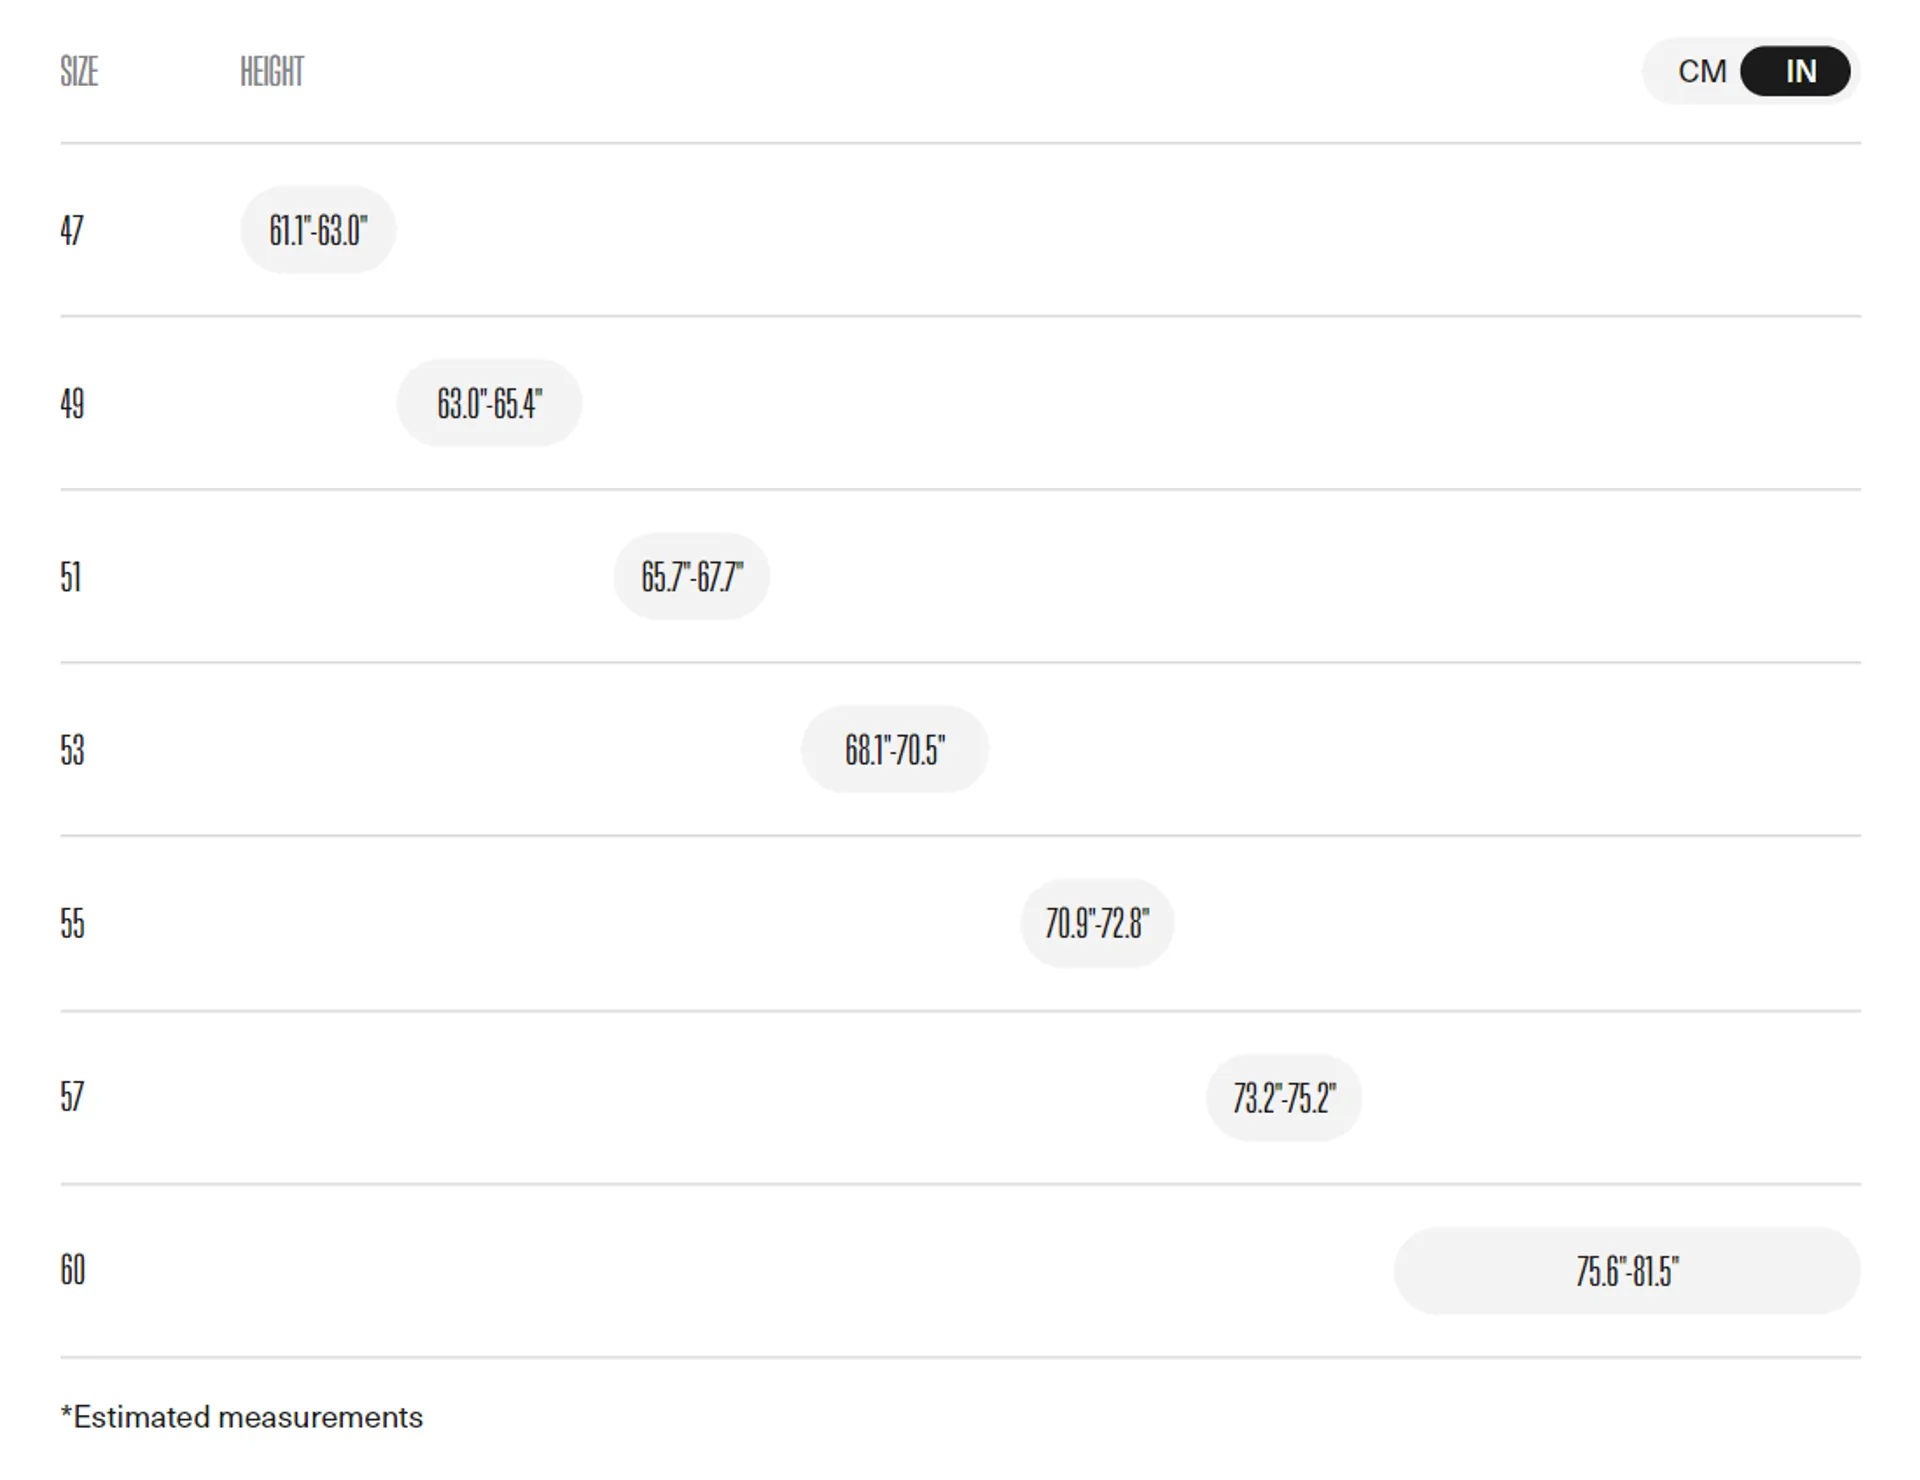The width and height of the screenshot is (1920, 1480).
Task: Choose the 75.6"-81.5" height bar
Action: (1627, 1271)
